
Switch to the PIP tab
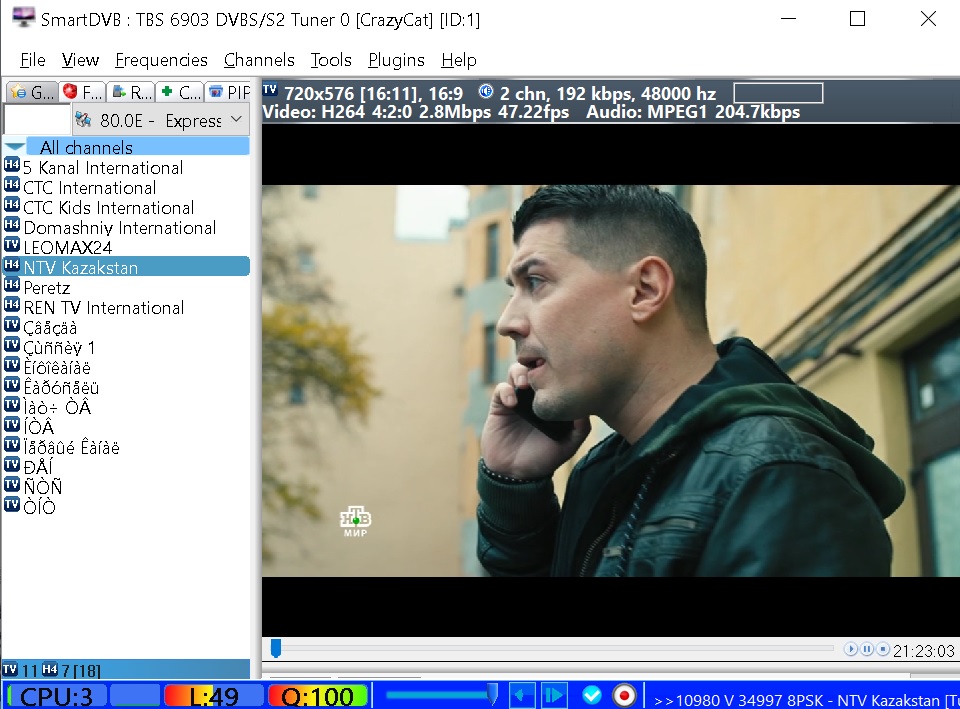pyautogui.click(x=228, y=92)
